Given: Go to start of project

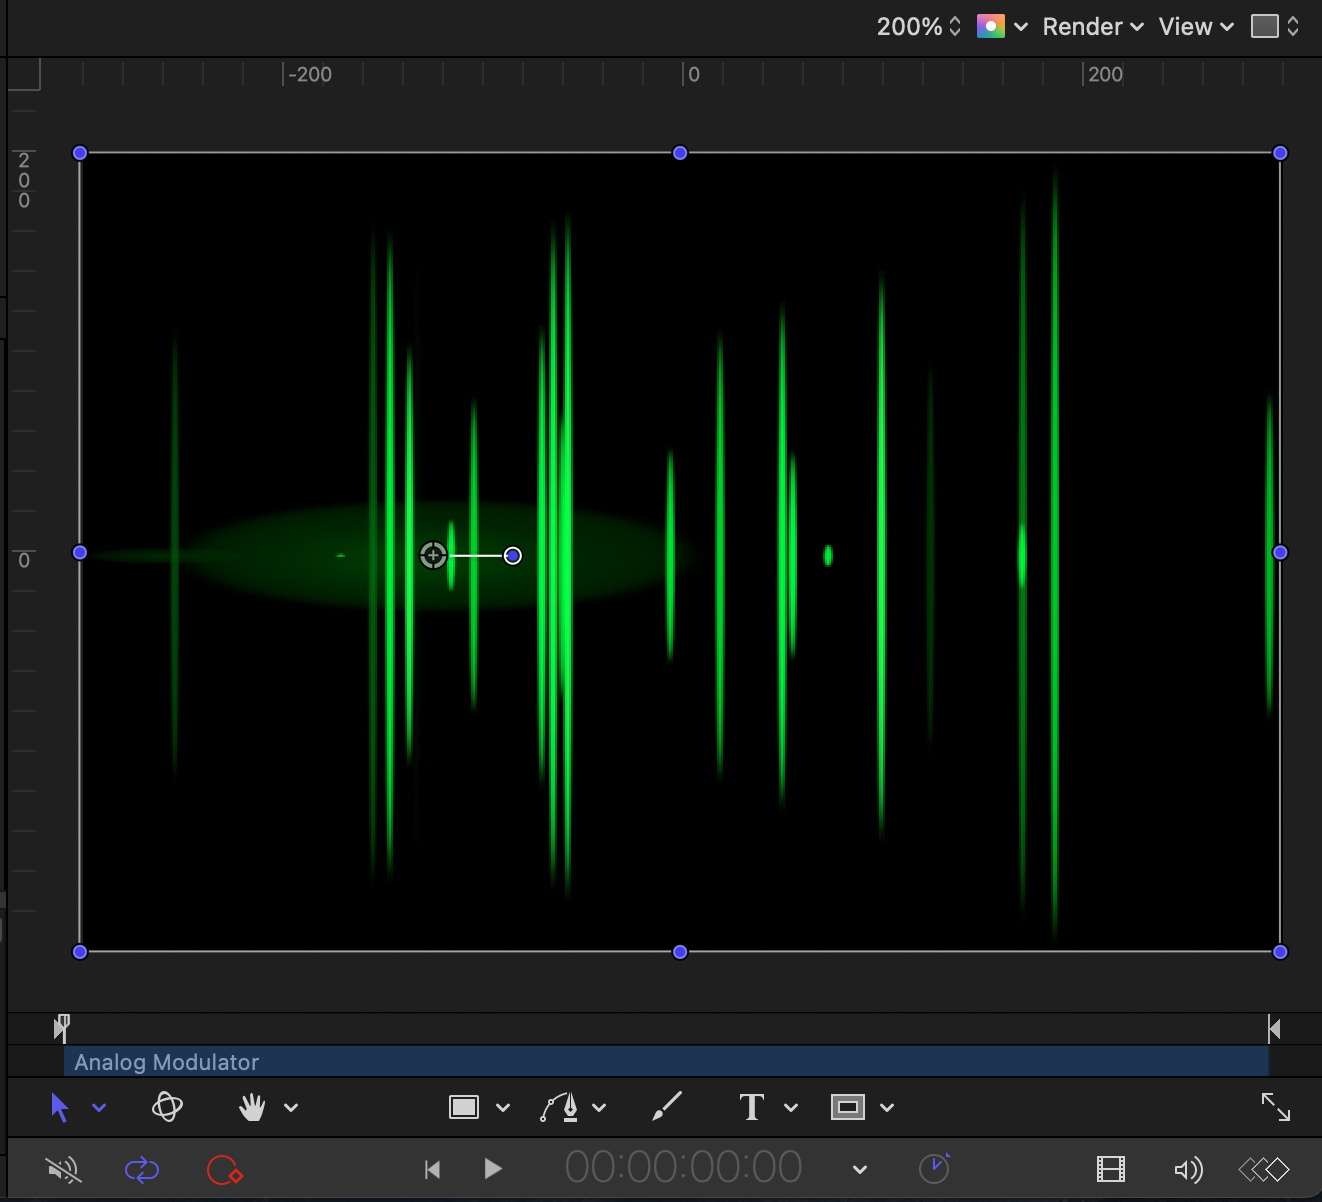Looking at the screenshot, I should [432, 1169].
